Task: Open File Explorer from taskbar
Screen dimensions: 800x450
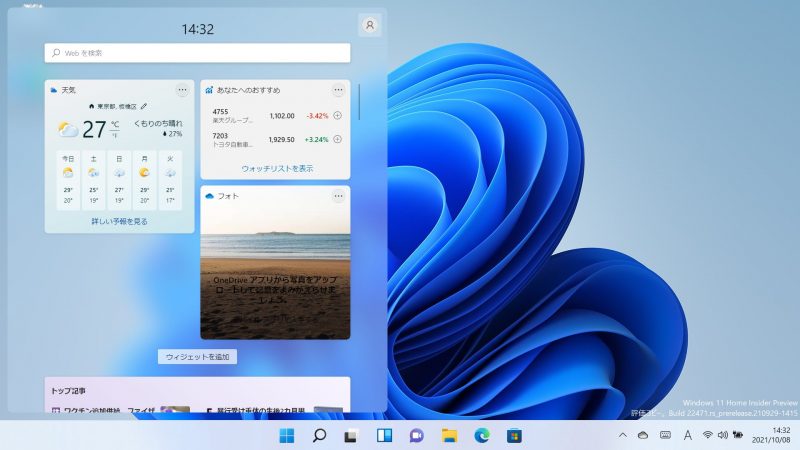Action: pyautogui.click(x=449, y=435)
